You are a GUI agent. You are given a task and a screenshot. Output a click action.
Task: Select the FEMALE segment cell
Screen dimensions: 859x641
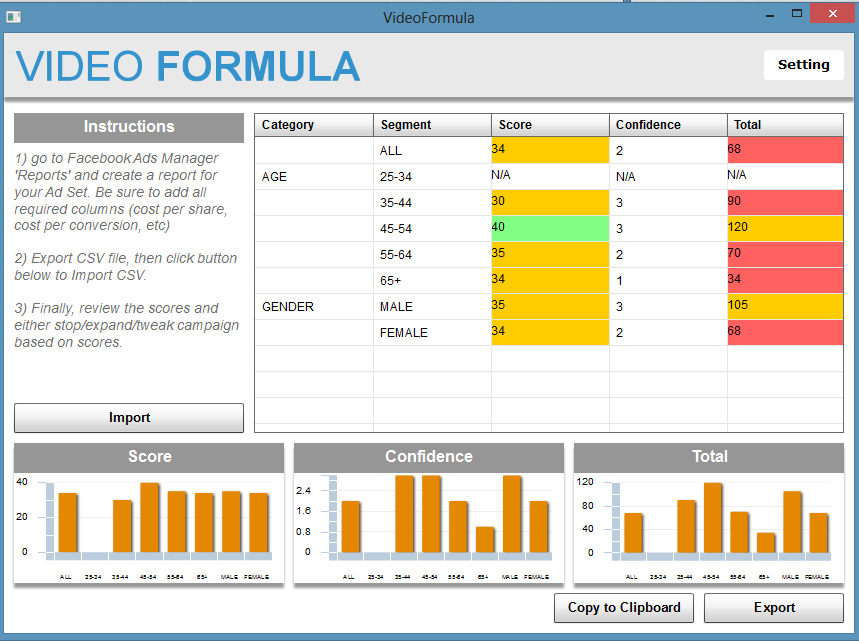[x=432, y=333]
